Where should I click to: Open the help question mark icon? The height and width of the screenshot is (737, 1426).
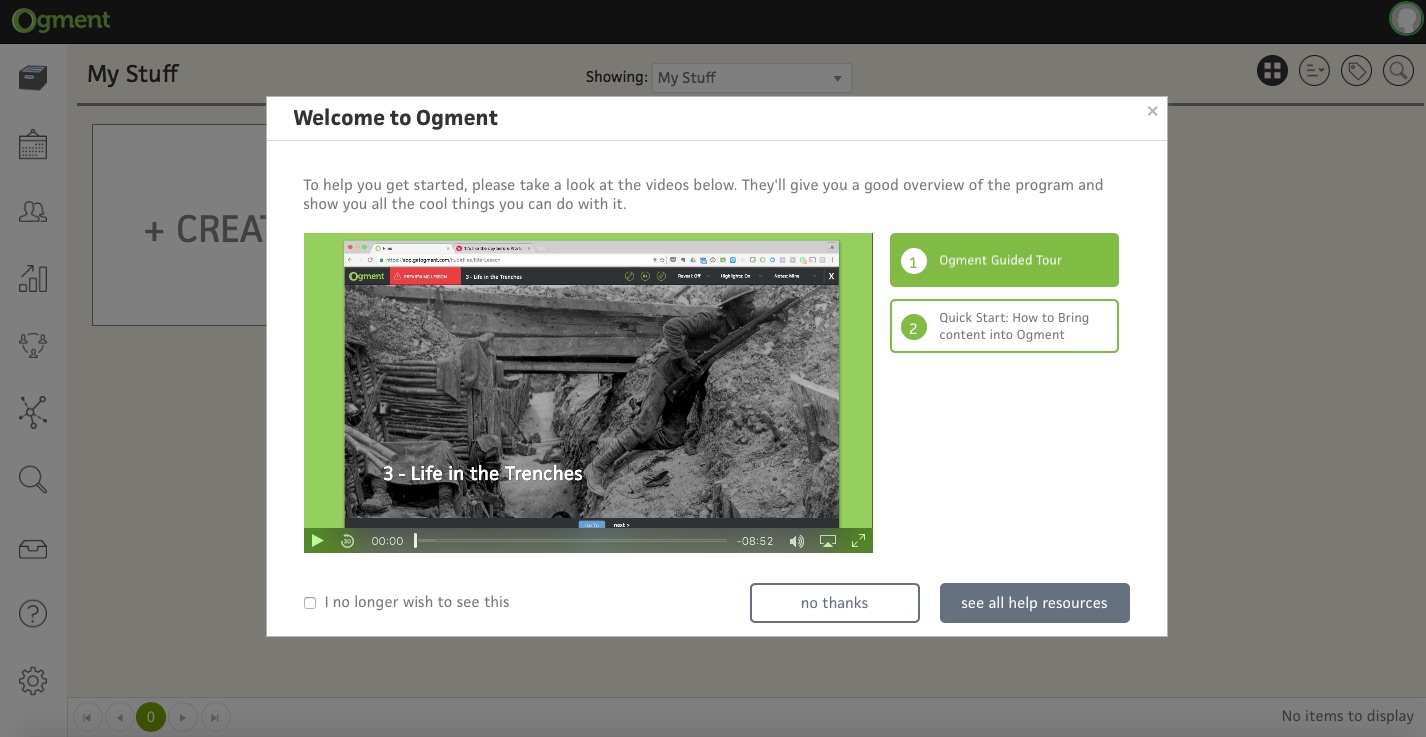(x=33, y=613)
